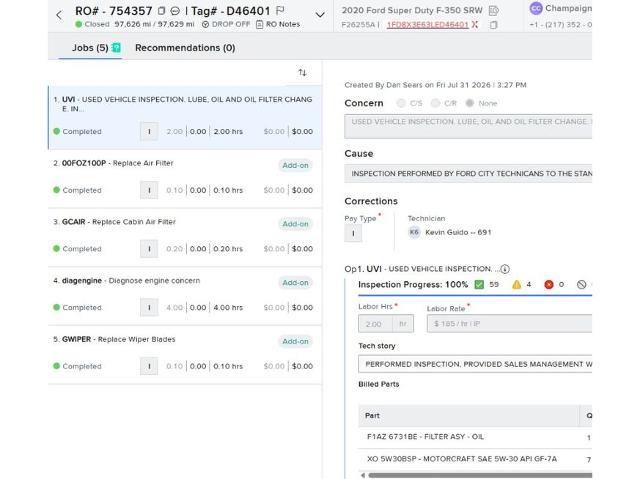
Task: Click the Inspection Progress blue bar
Action: pos(475,295)
